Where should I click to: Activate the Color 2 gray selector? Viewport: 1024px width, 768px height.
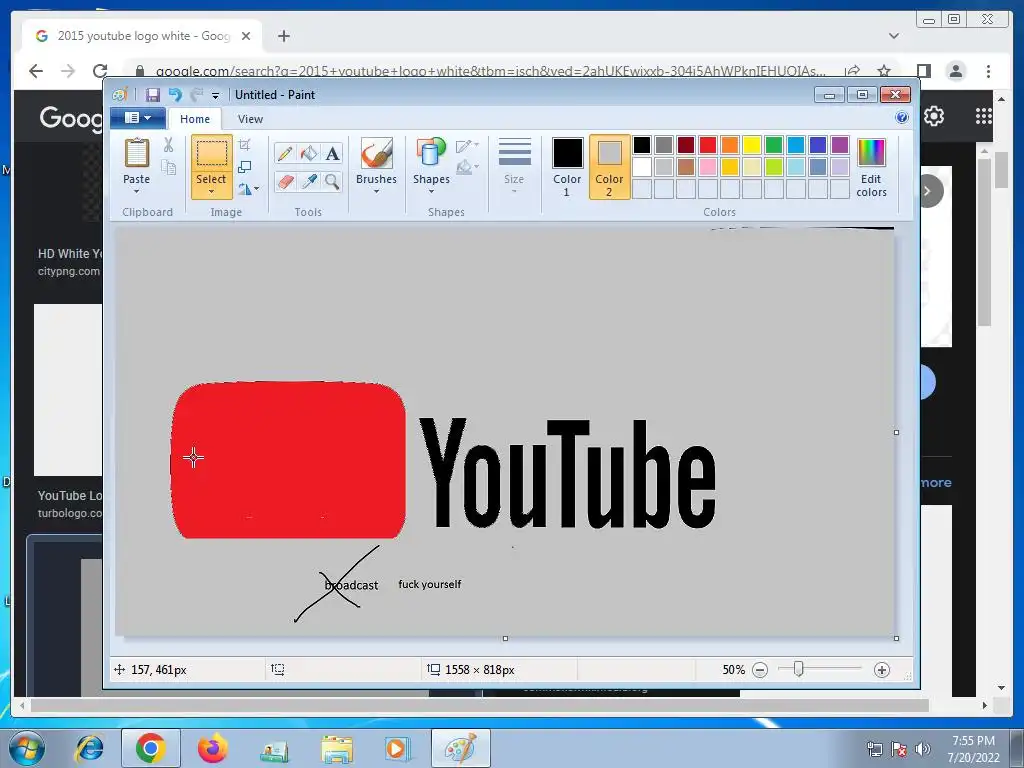pos(609,167)
